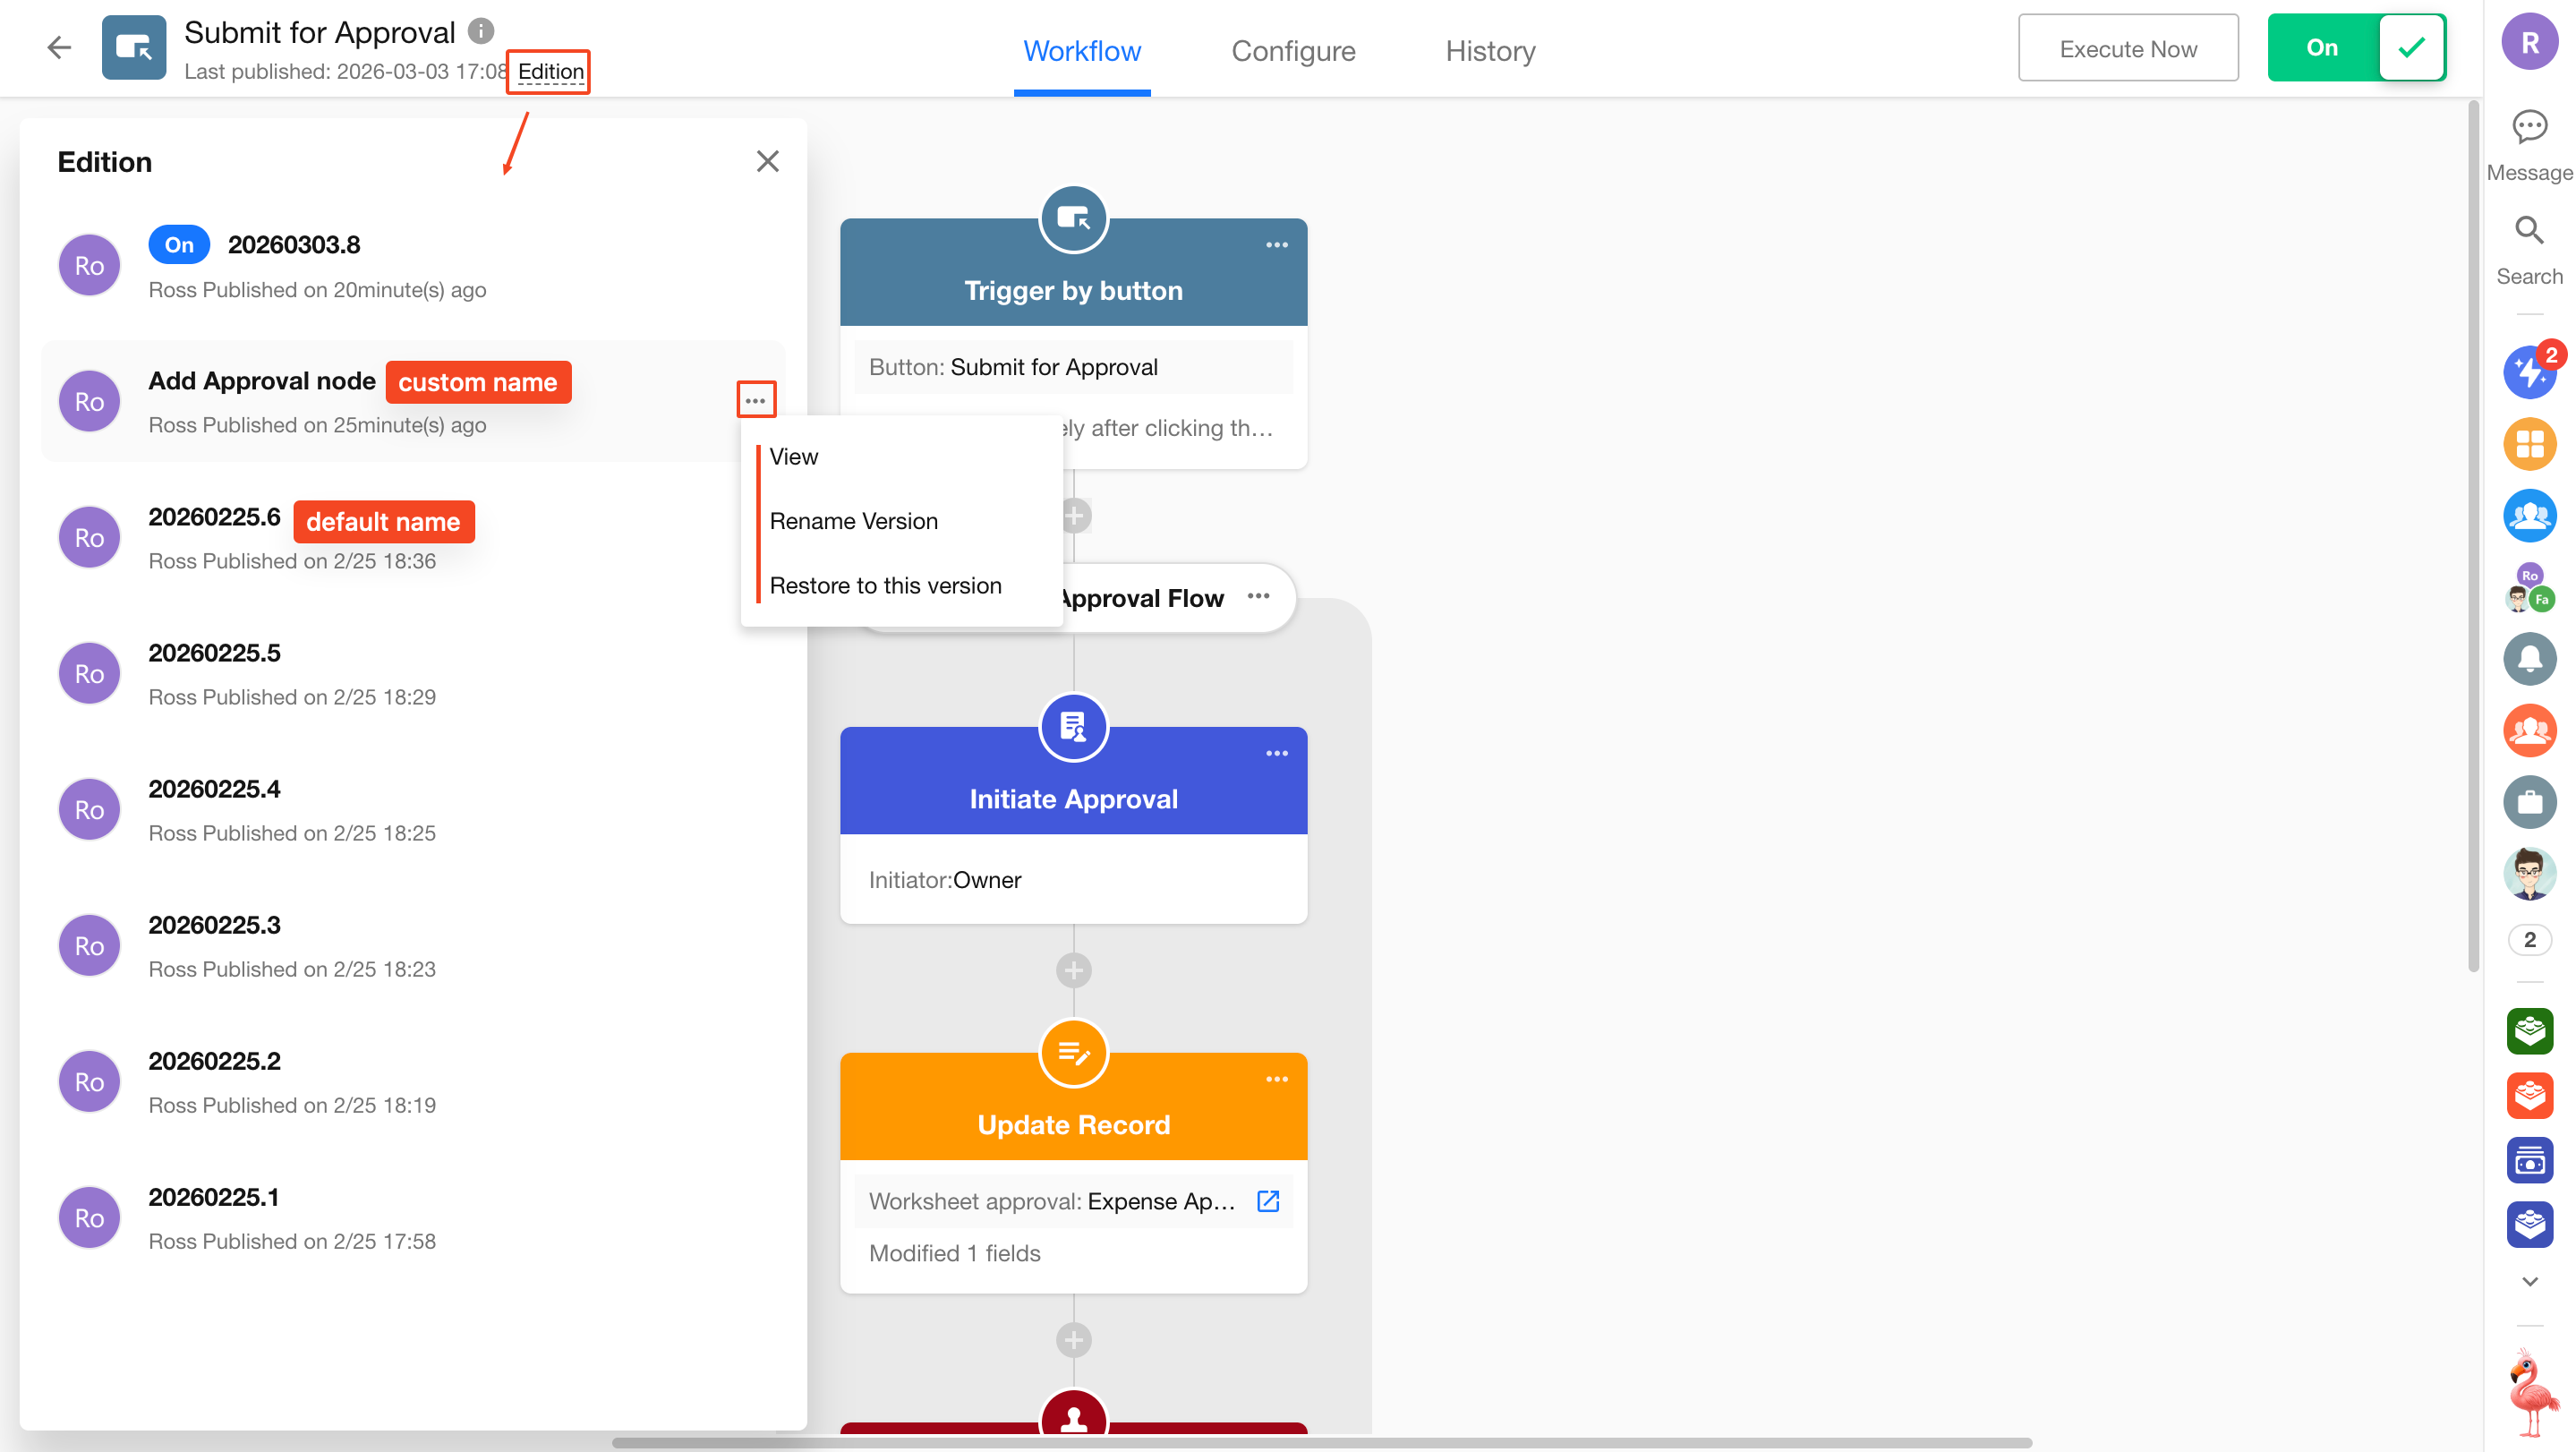Select Rename Version from the context menu
The height and width of the screenshot is (1452, 2576).
tap(853, 521)
